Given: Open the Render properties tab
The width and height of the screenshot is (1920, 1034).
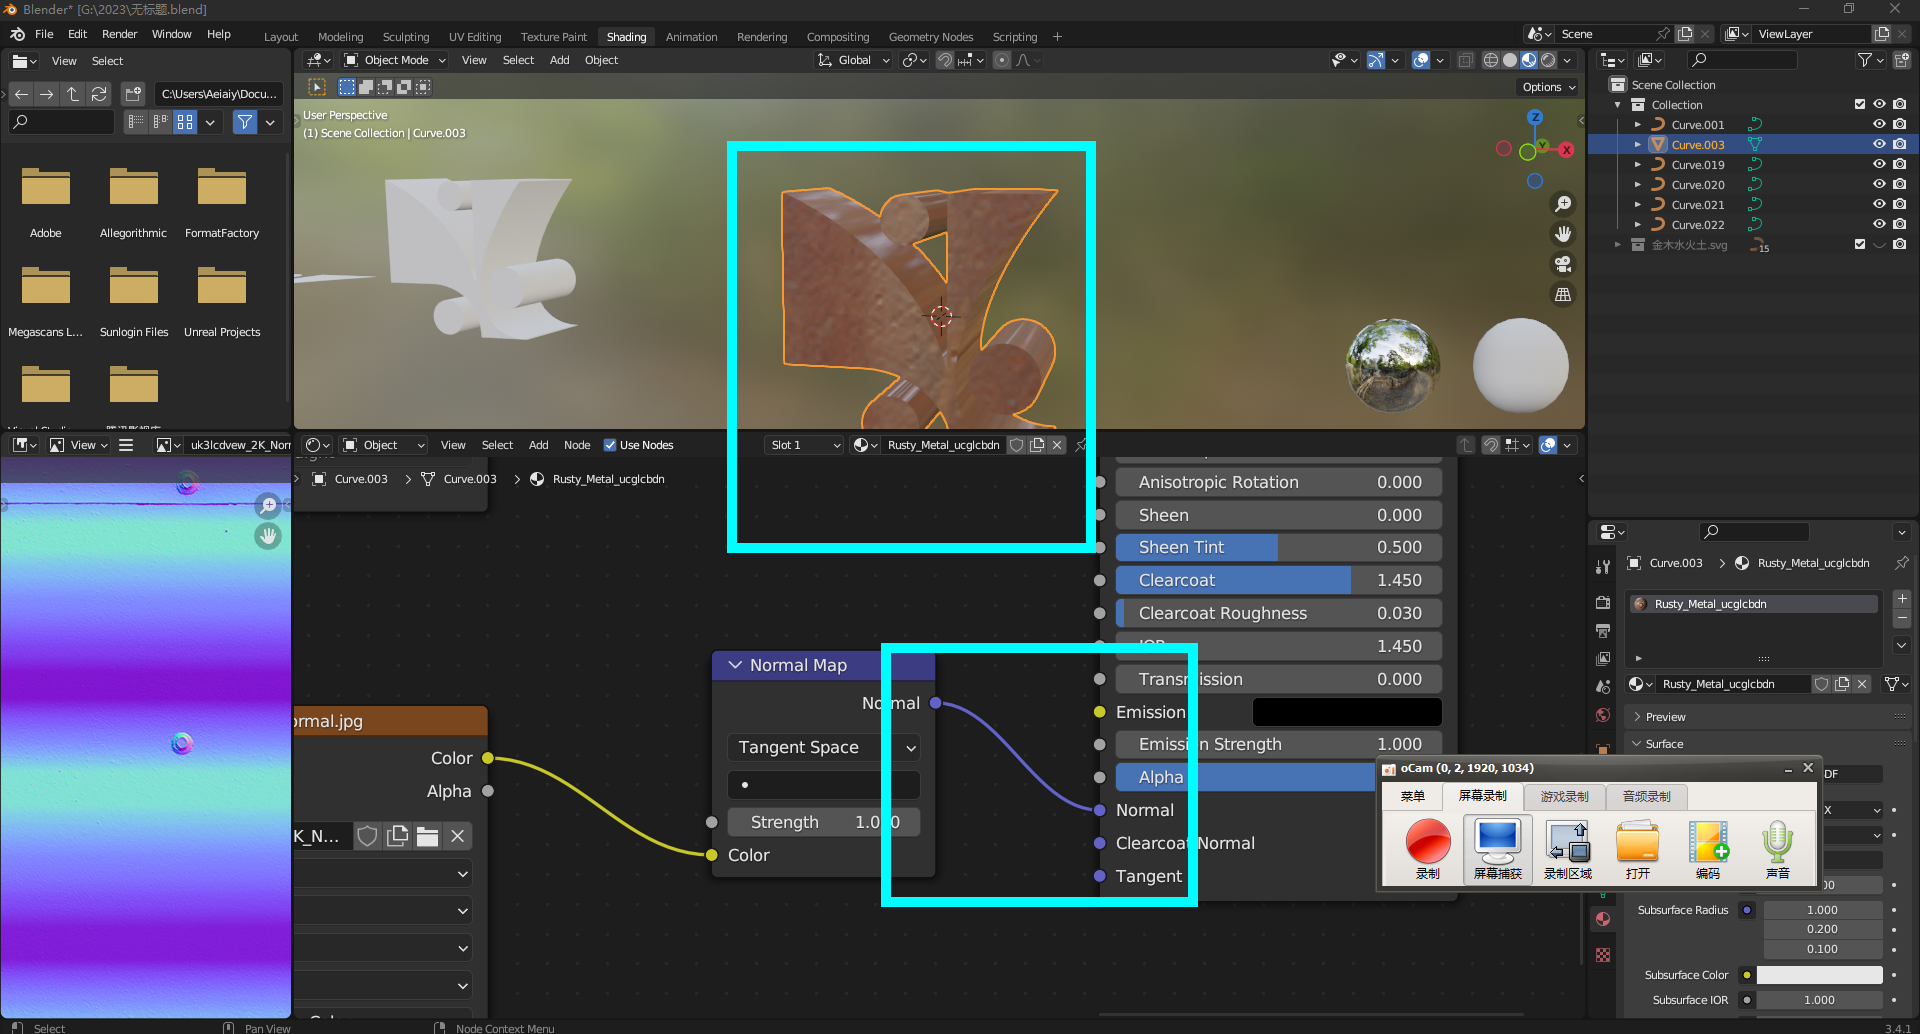Looking at the screenshot, I should [1603, 603].
